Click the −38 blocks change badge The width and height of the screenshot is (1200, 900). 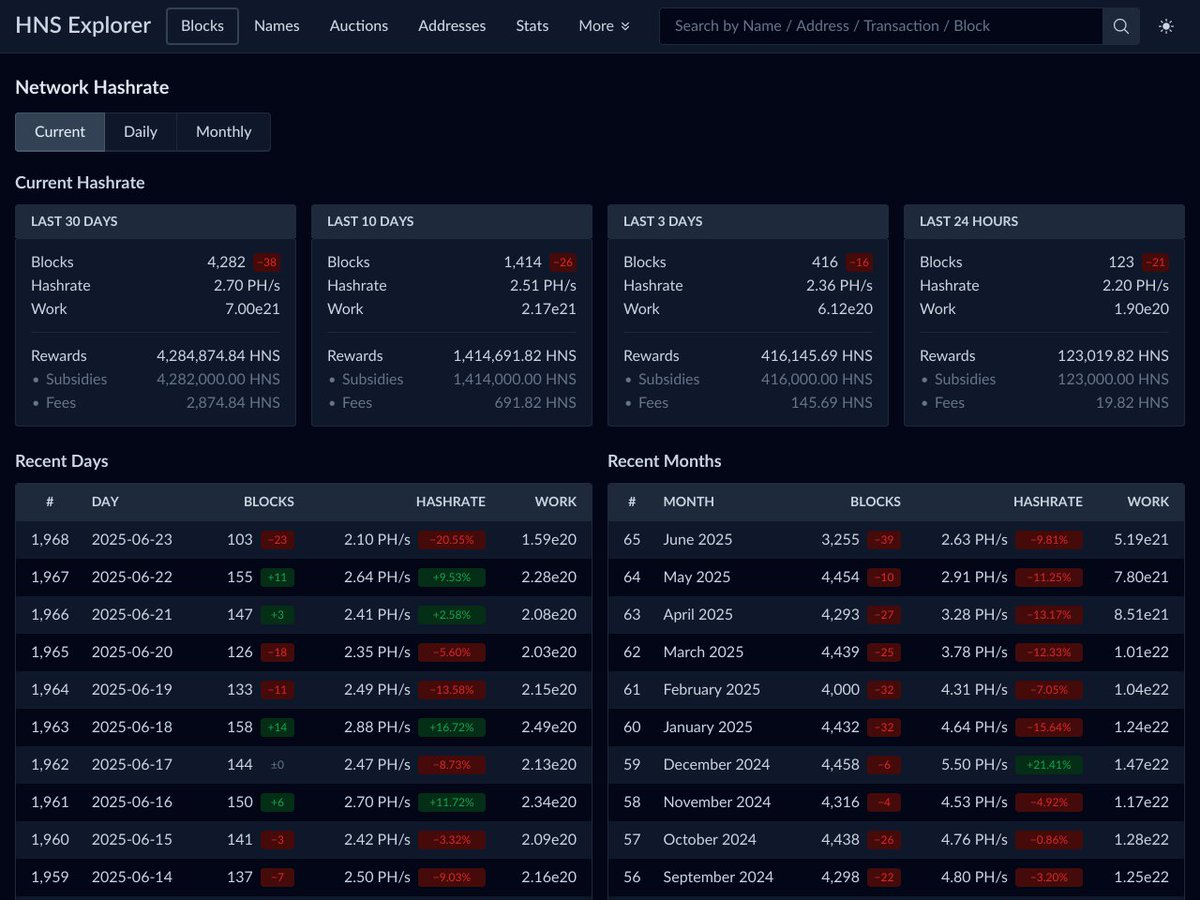(266, 262)
